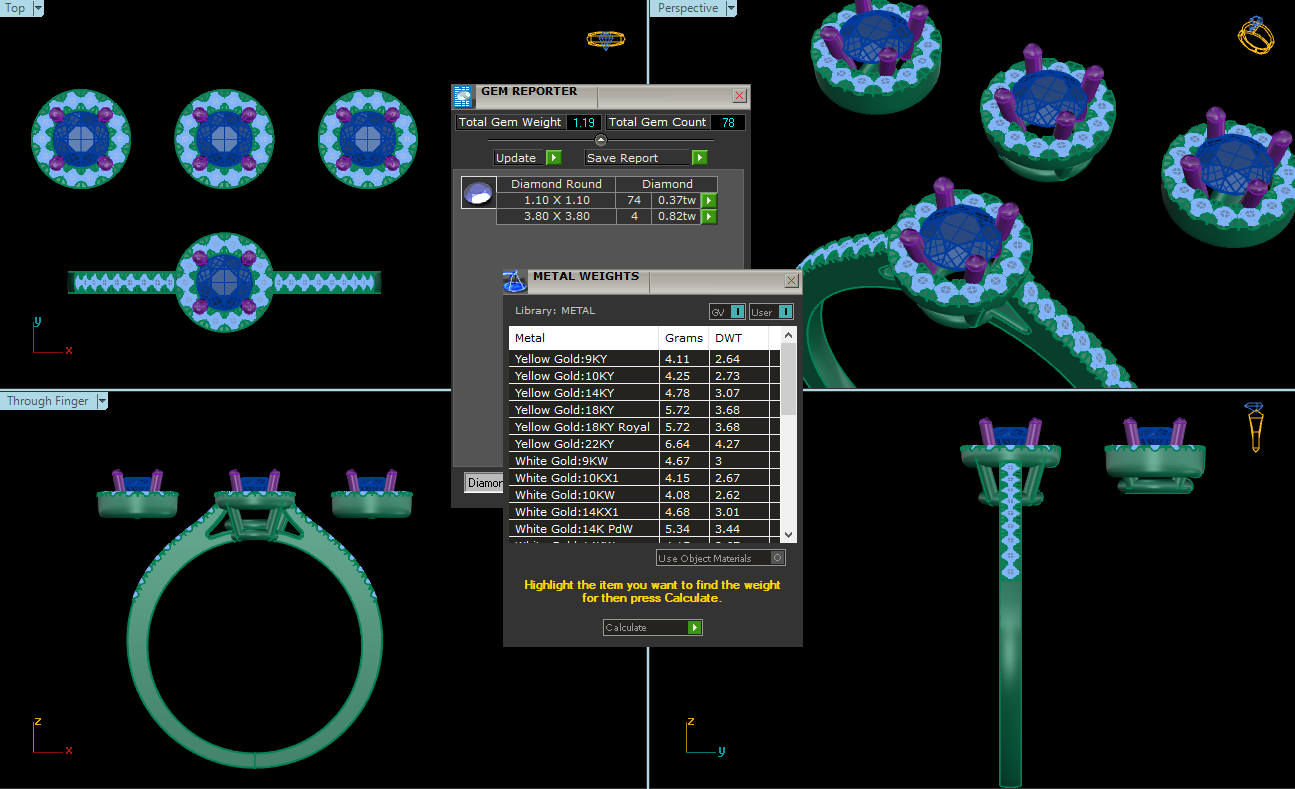Click the ring icon in side viewport
This screenshot has width=1295, height=789.
coord(1254,426)
